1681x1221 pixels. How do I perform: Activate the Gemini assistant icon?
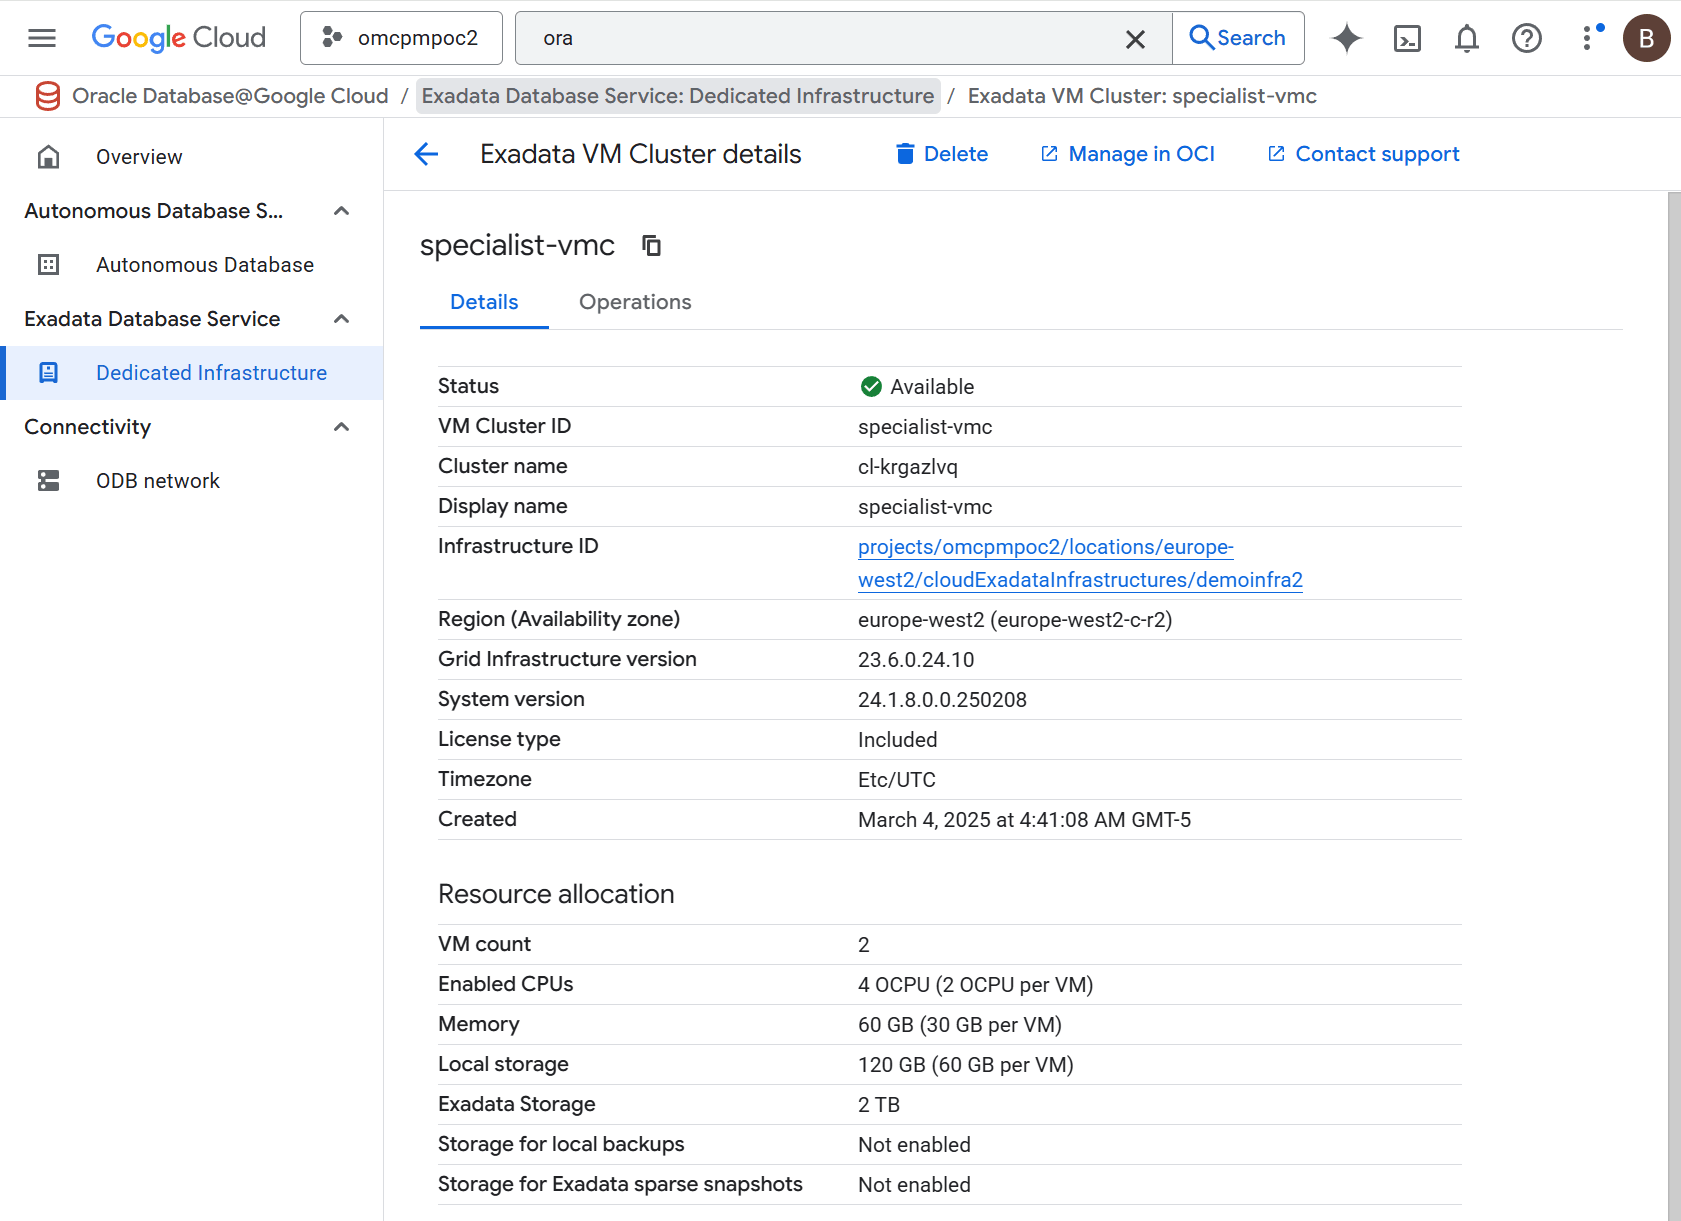coord(1347,38)
